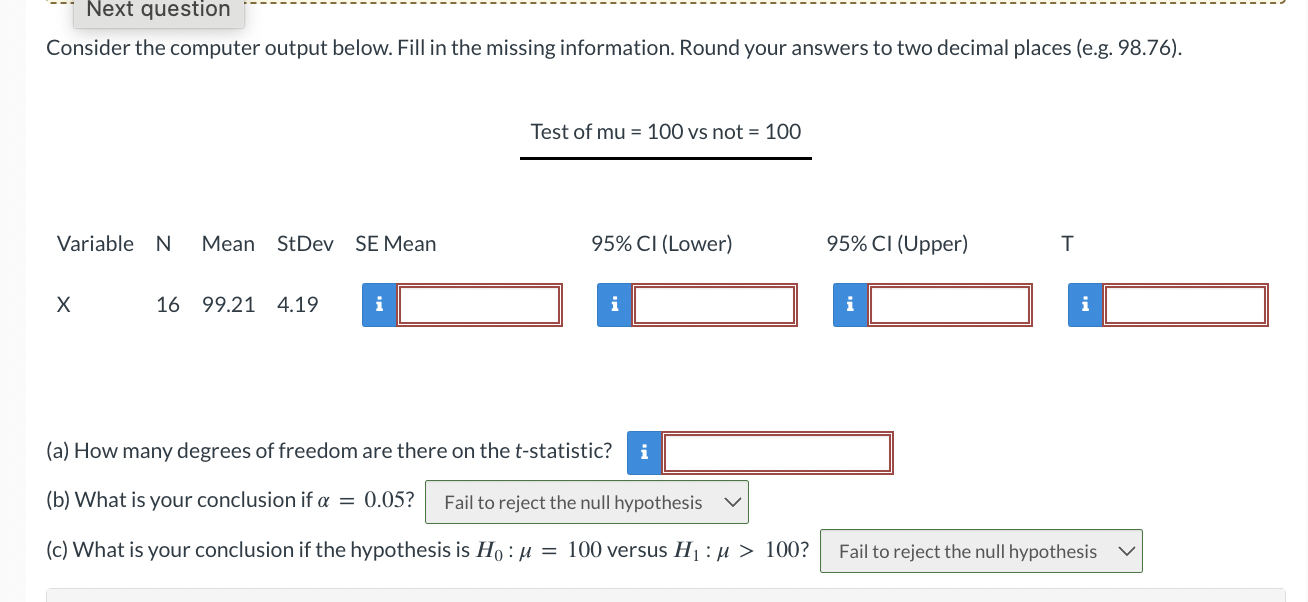Screen dimensions: 1308x602
Task: Click the SE Mean answer input box
Action: (x=478, y=304)
